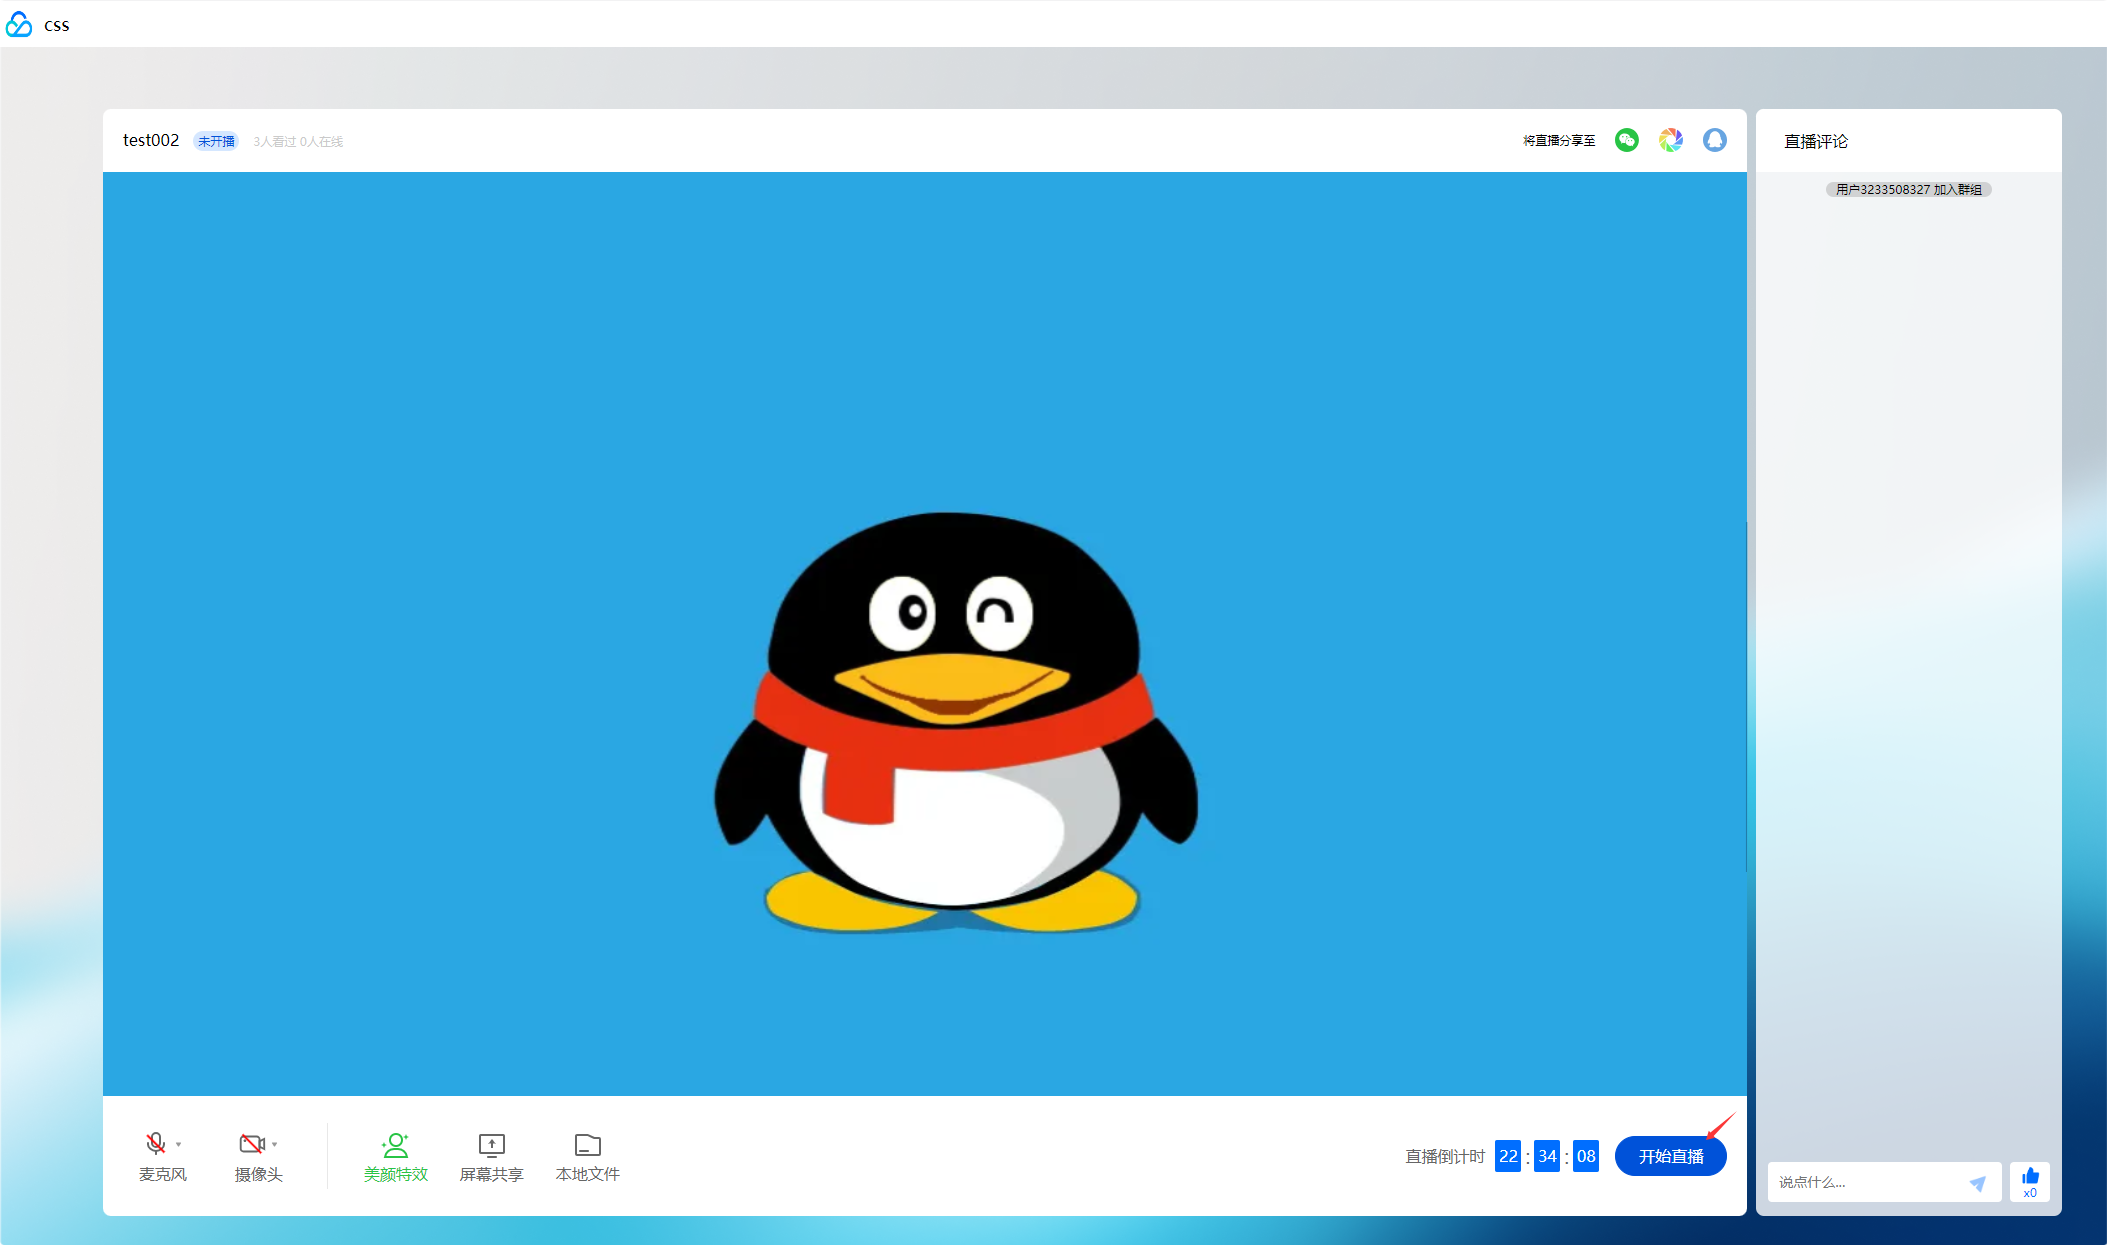The image size is (2107, 1245).
Task: Click the 将直播分享至 share label
Action: (x=1559, y=140)
